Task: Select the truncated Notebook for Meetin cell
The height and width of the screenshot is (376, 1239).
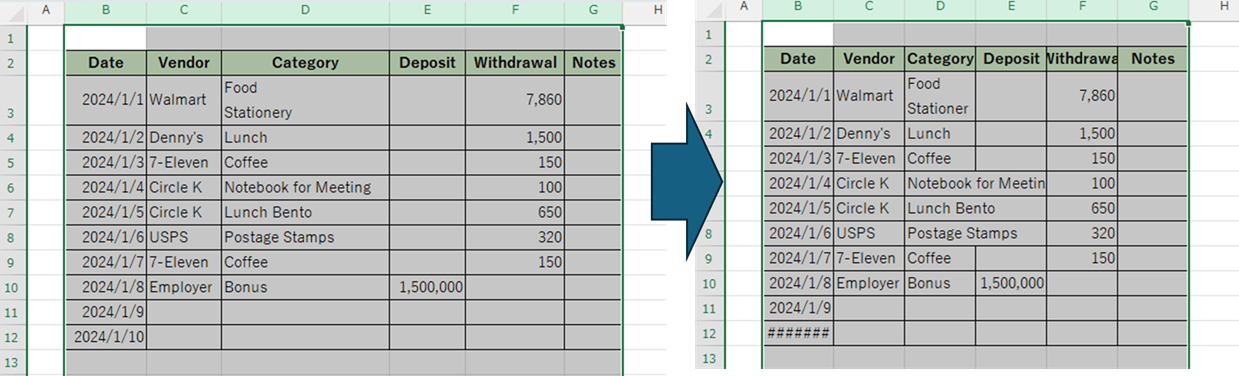Action: (975, 183)
